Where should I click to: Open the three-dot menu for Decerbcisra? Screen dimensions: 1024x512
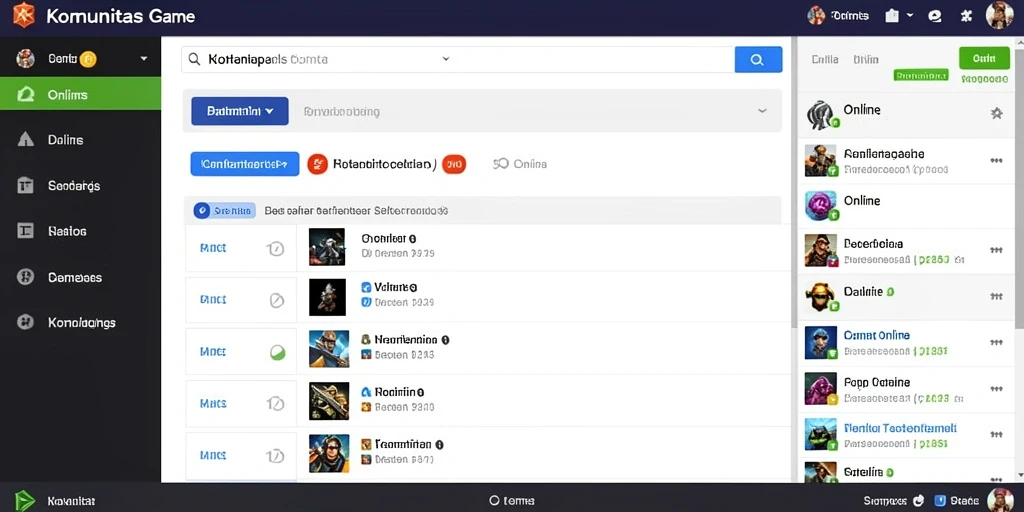point(996,249)
